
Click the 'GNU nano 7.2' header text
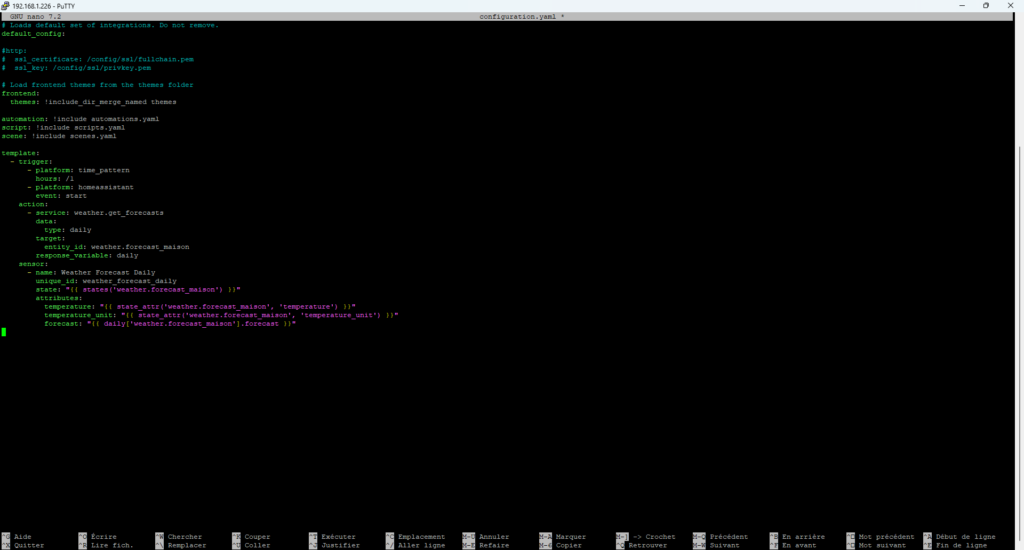point(35,16)
